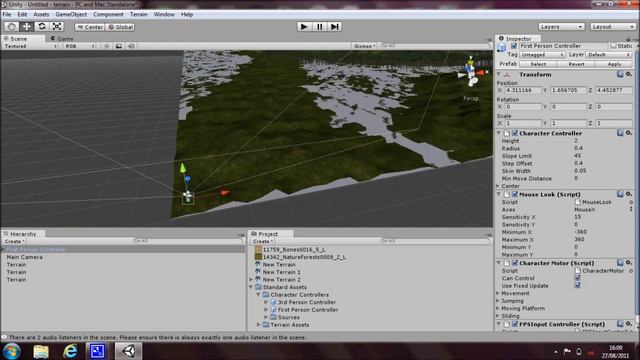This screenshot has width=640, height=360.
Task: Toggle Can Control checkbox
Action: tap(577, 278)
